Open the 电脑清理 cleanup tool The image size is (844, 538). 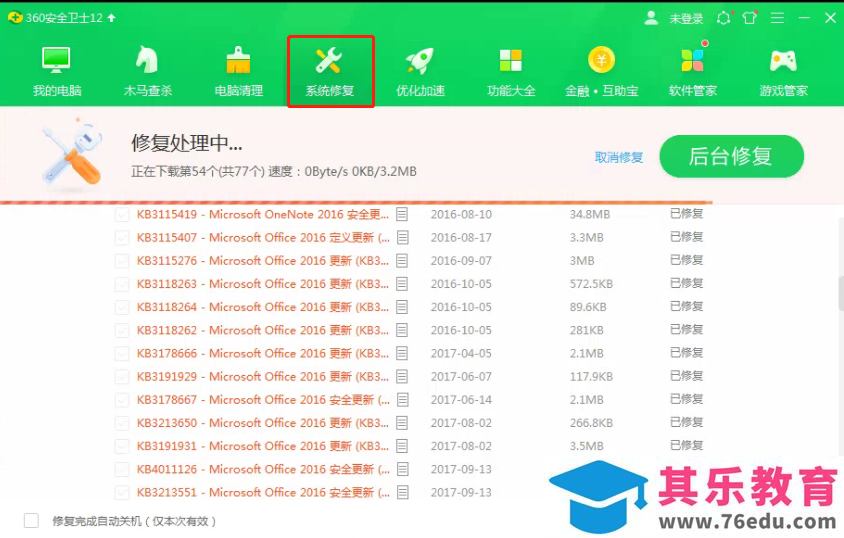click(x=238, y=72)
